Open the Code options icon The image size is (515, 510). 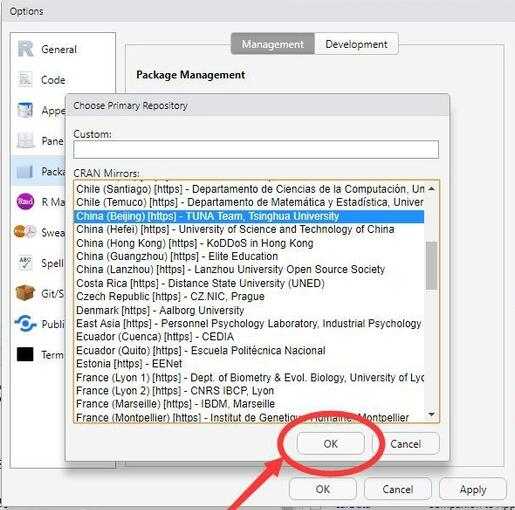point(26,80)
